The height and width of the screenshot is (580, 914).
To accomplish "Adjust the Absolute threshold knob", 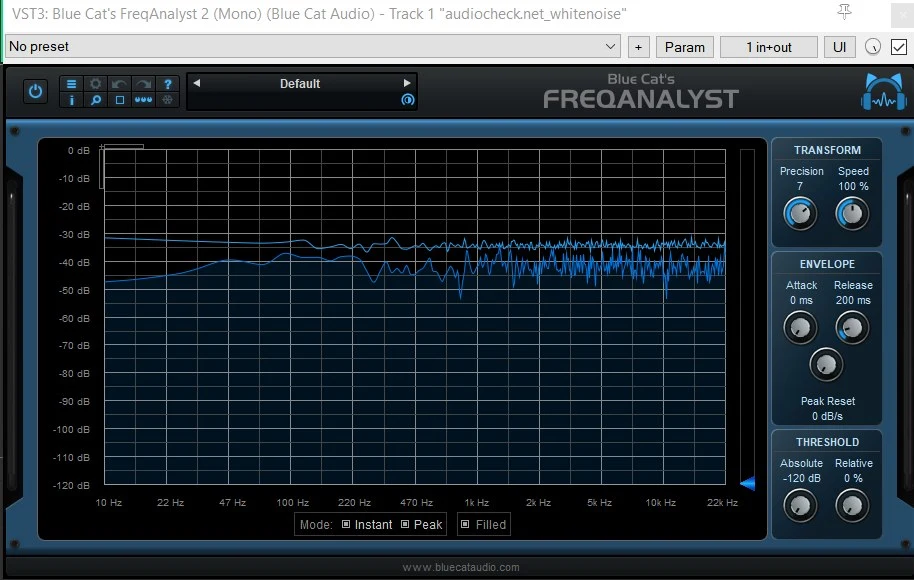I will tap(800, 505).
